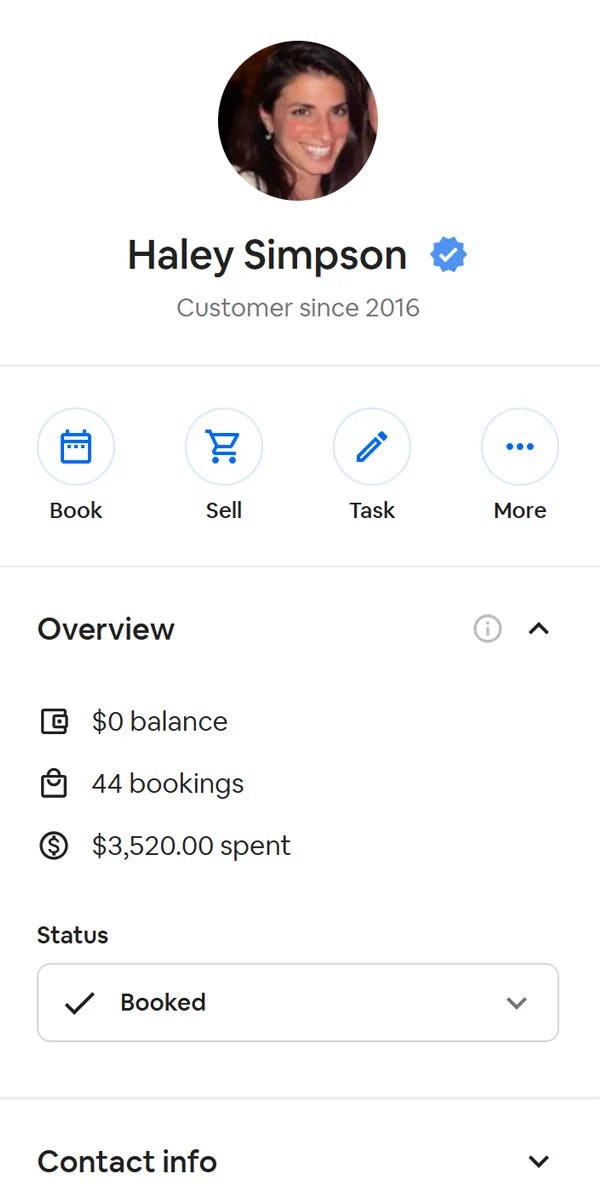Expand the Contact info section
The height and width of the screenshot is (1200, 600).
537,1161
